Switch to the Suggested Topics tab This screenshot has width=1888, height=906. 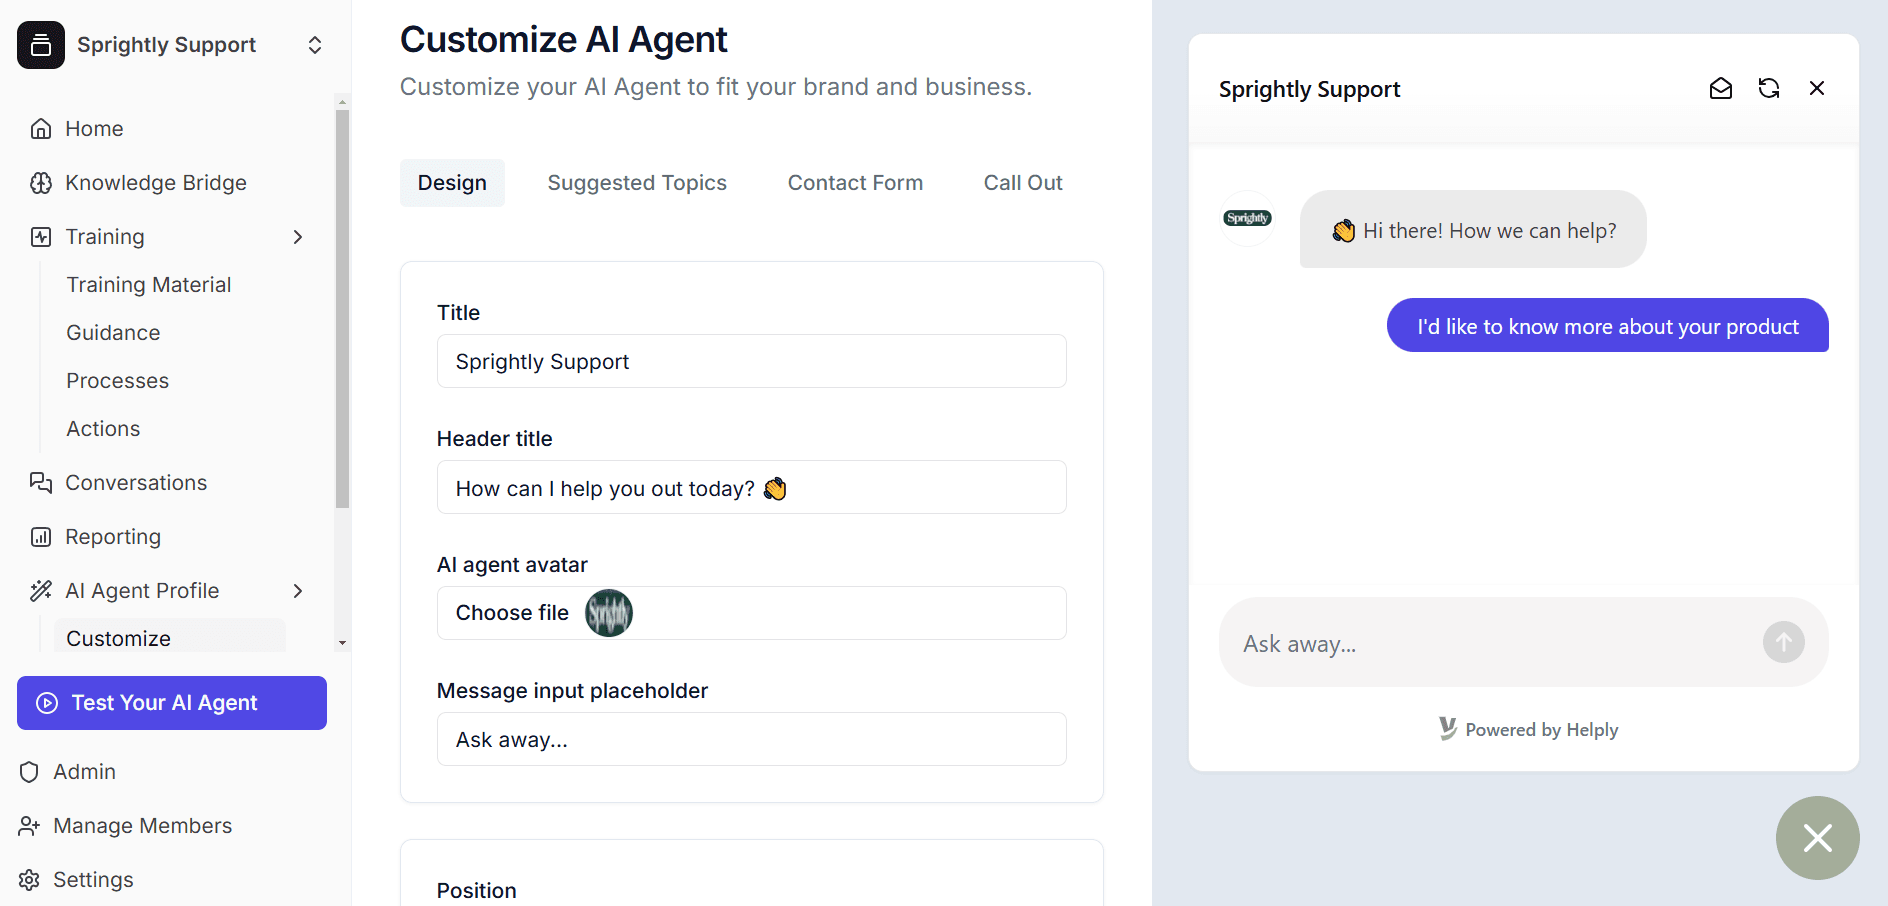point(637,182)
